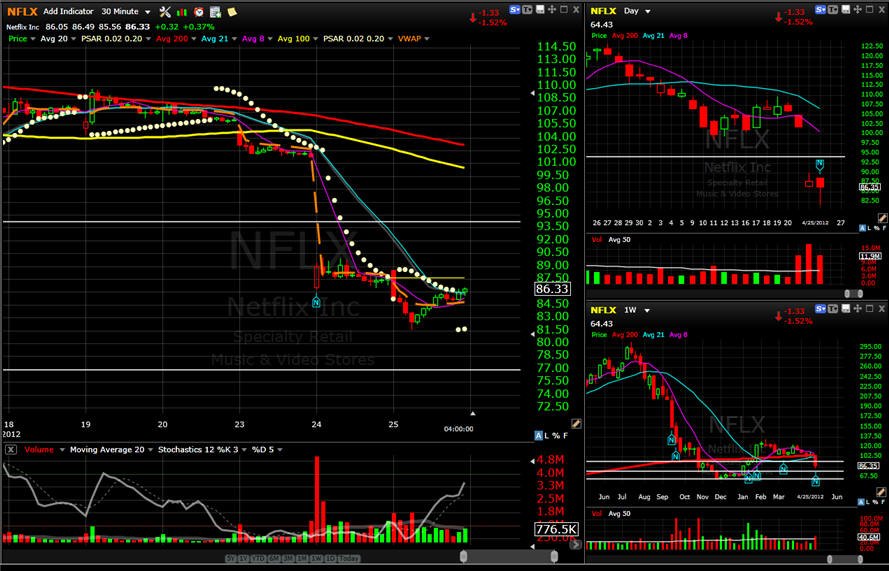Viewport: 889px width, 571px height.
Task: Click the yellow sticky note icon
Action: (232, 11)
